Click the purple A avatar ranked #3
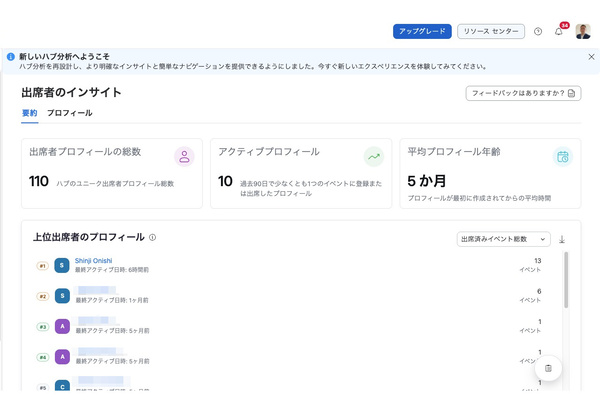 point(62,326)
